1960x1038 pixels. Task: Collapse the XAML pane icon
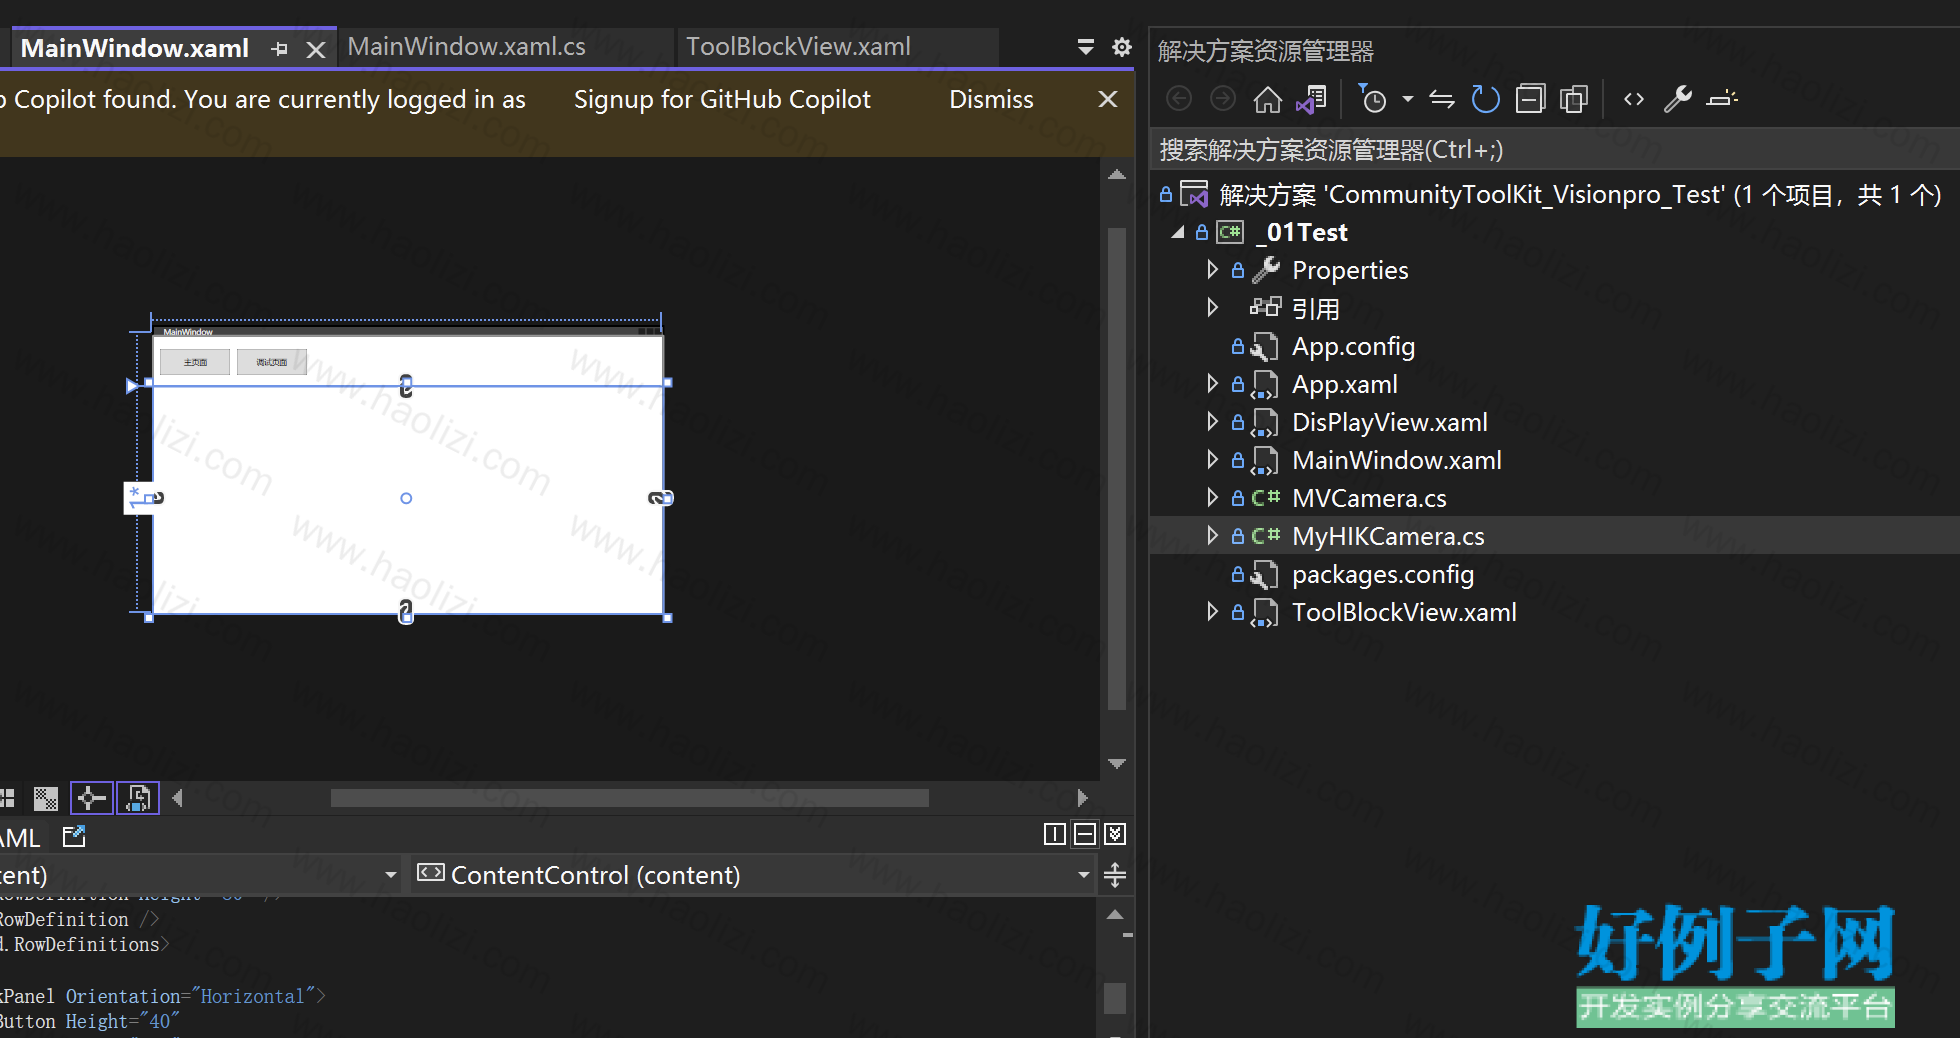click(1116, 834)
